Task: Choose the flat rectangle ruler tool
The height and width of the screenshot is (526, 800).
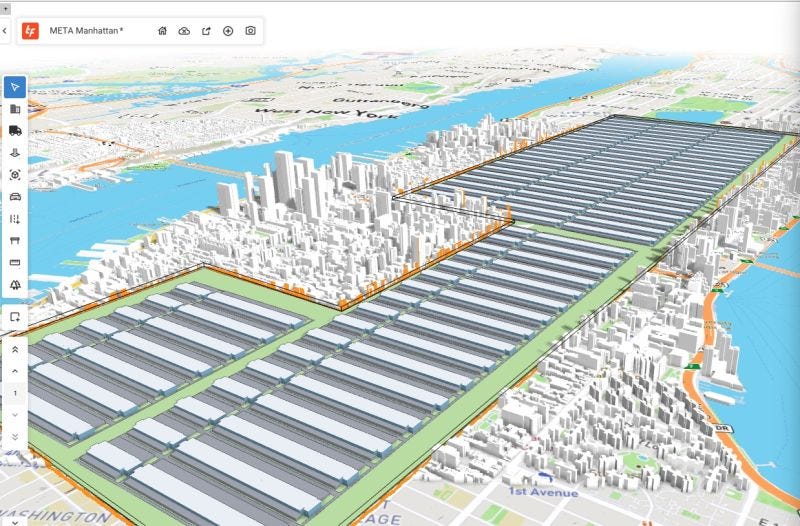Action: click(x=15, y=262)
